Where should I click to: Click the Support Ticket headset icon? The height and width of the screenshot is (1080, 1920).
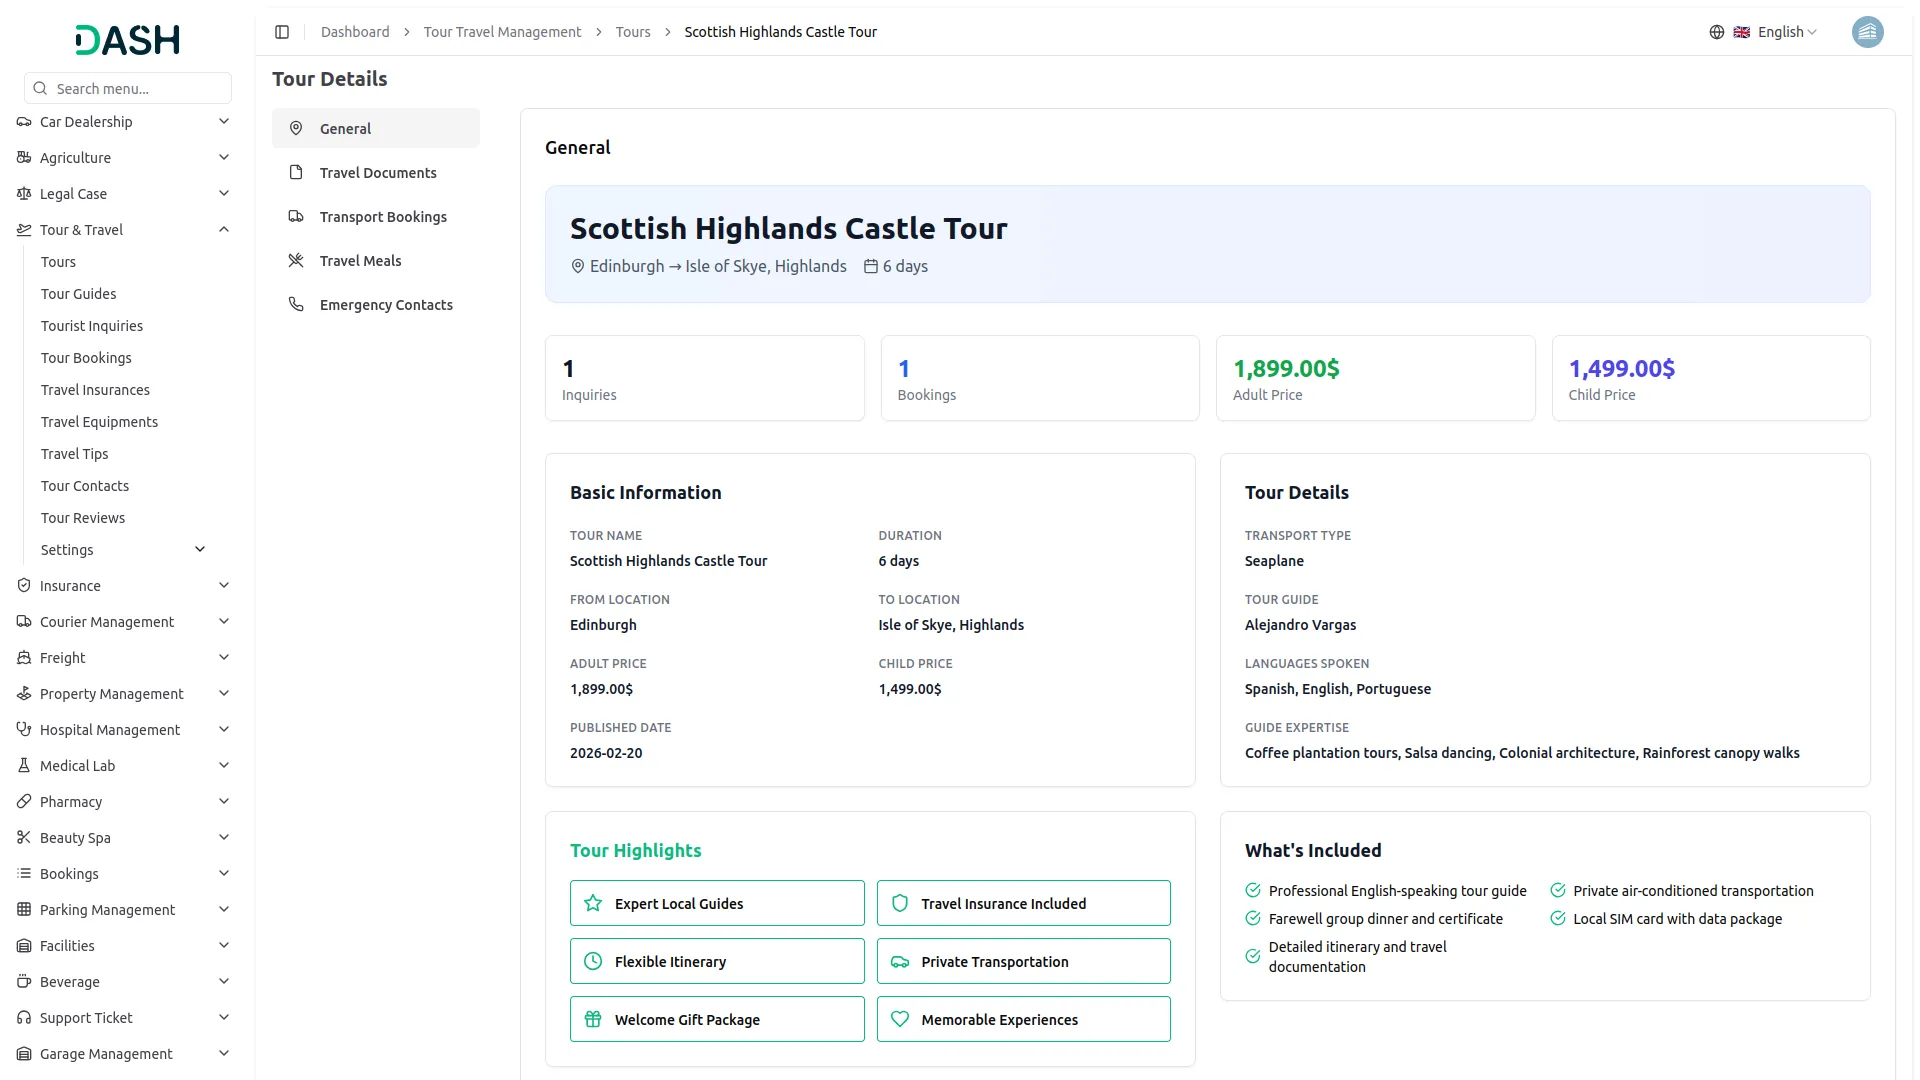pyautogui.click(x=23, y=1017)
